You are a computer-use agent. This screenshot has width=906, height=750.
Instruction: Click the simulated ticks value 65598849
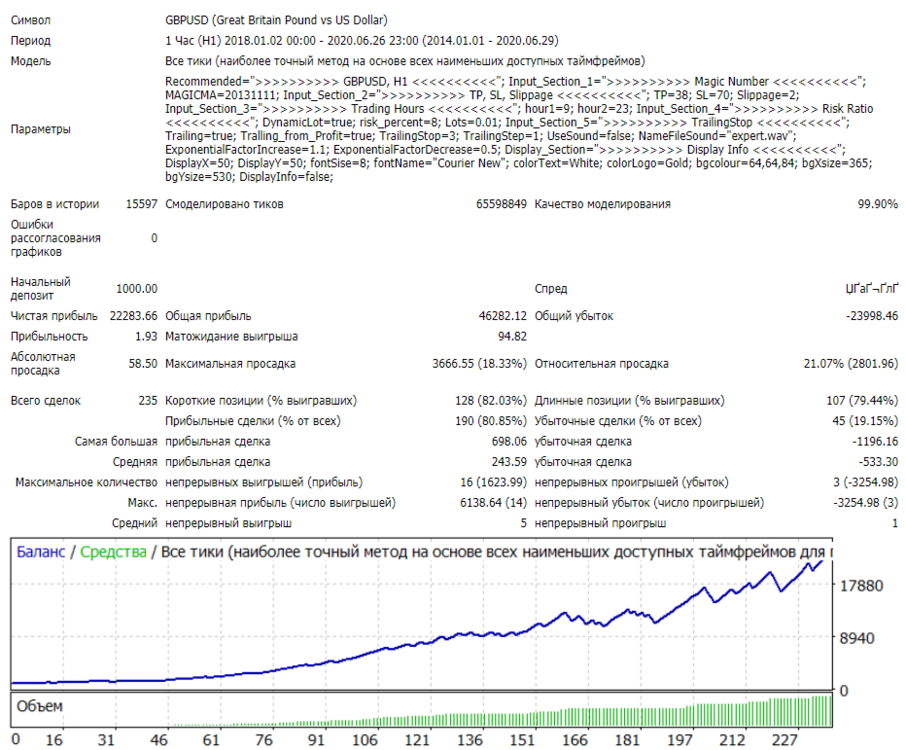501,204
